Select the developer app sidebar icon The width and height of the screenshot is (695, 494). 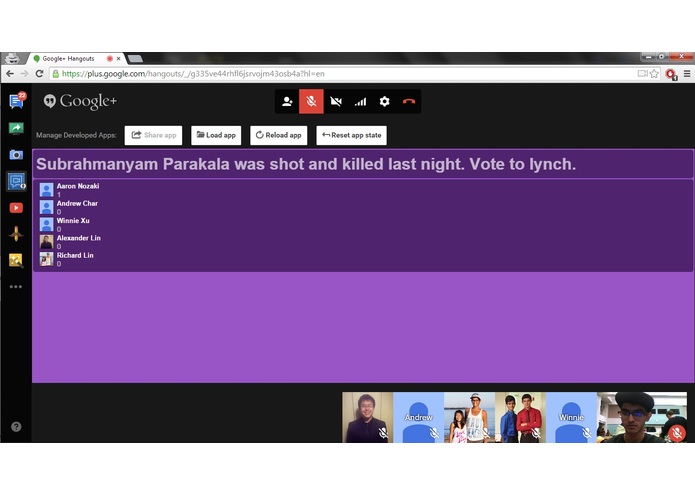[x=16, y=181]
